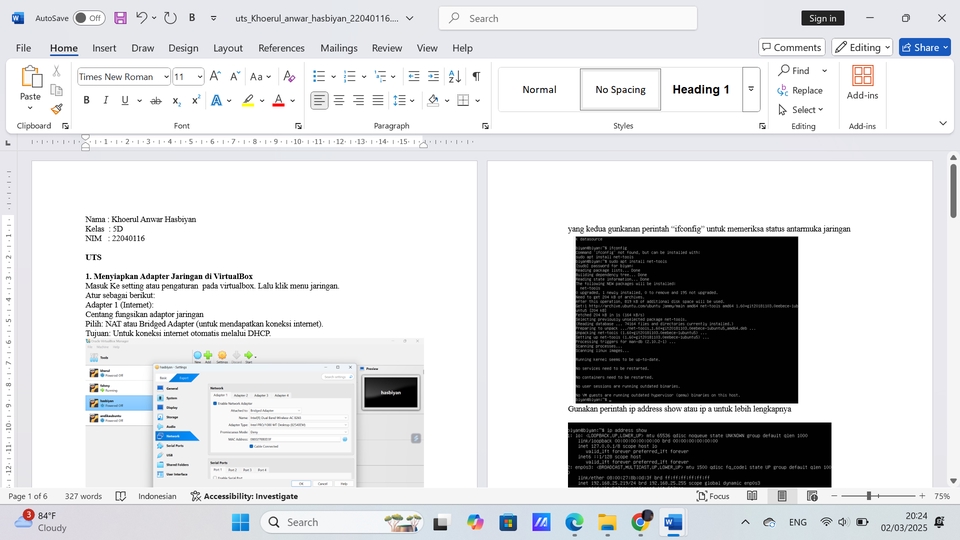Open the font name dropdown
The image size is (960, 540).
coord(166,77)
